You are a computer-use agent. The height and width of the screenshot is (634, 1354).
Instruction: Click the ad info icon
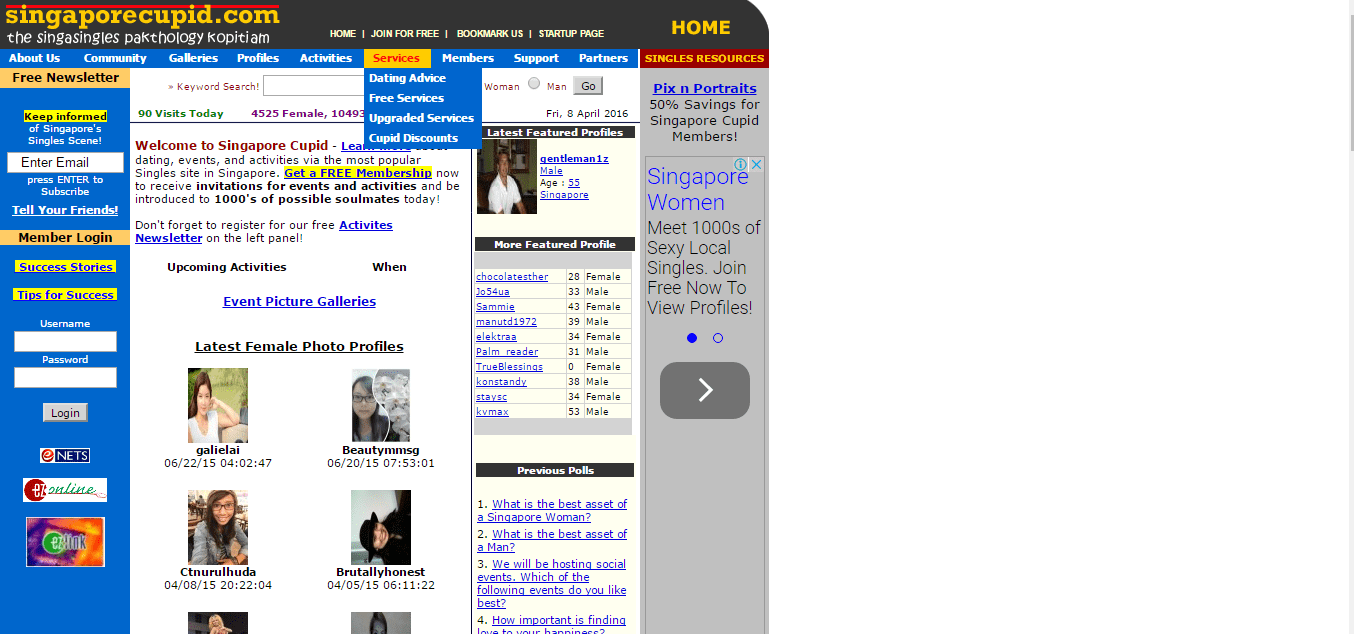(x=742, y=164)
